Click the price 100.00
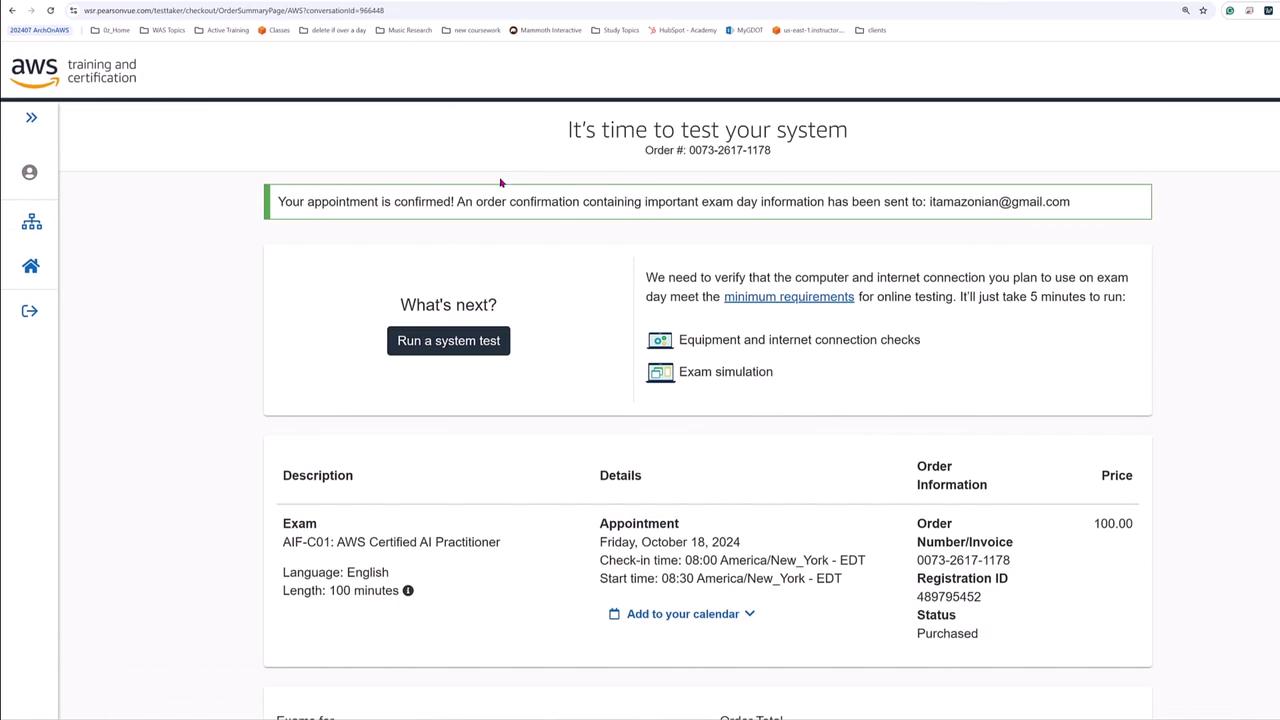 point(1113,524)
